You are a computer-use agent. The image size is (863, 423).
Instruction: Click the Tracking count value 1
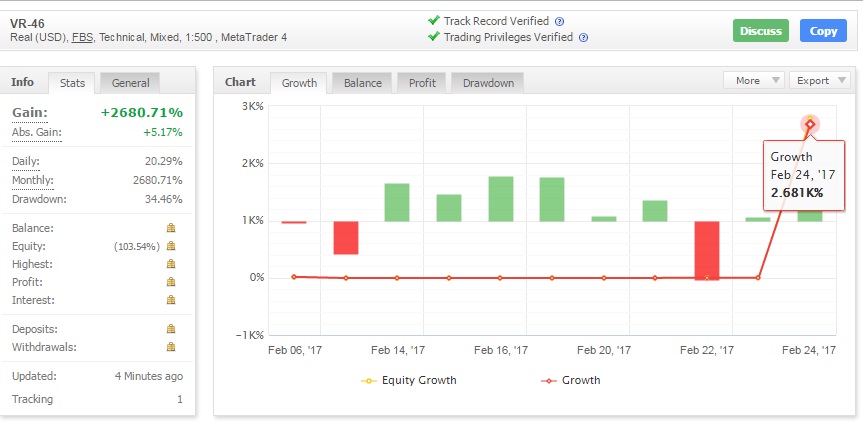click(179, 399)
